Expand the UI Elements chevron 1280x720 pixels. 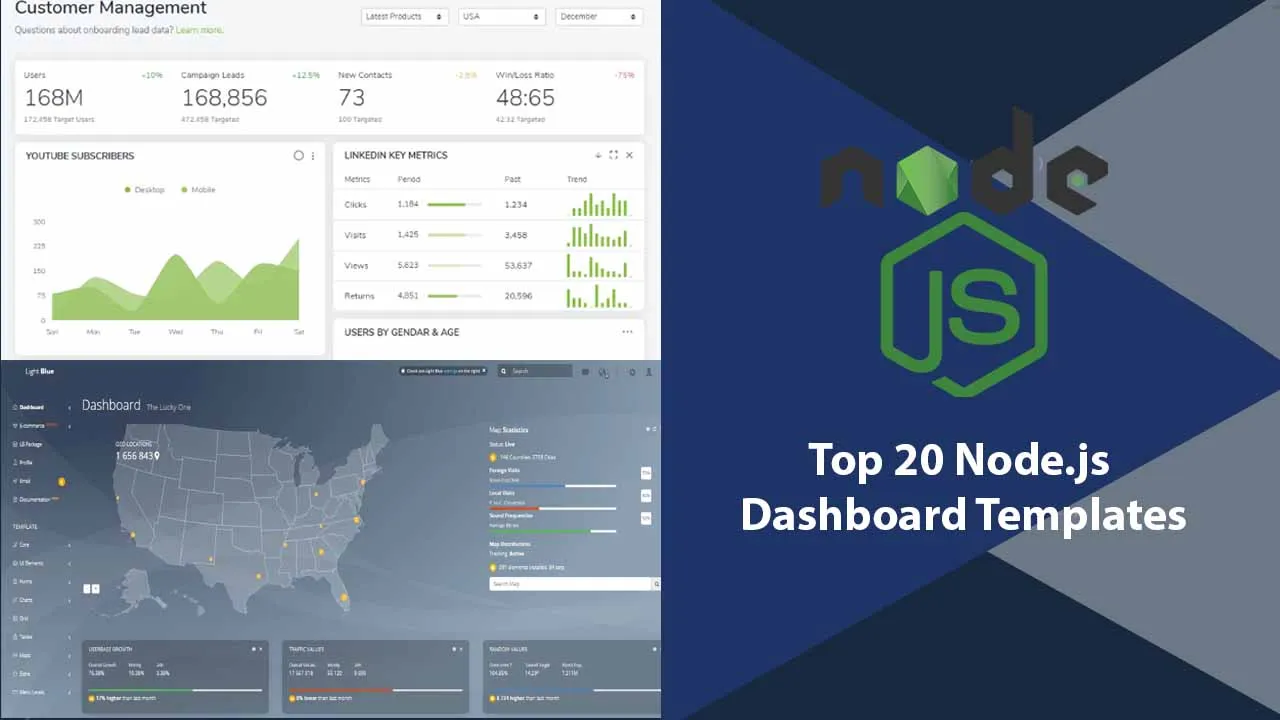pyautogui.click(x=69, y=564)
